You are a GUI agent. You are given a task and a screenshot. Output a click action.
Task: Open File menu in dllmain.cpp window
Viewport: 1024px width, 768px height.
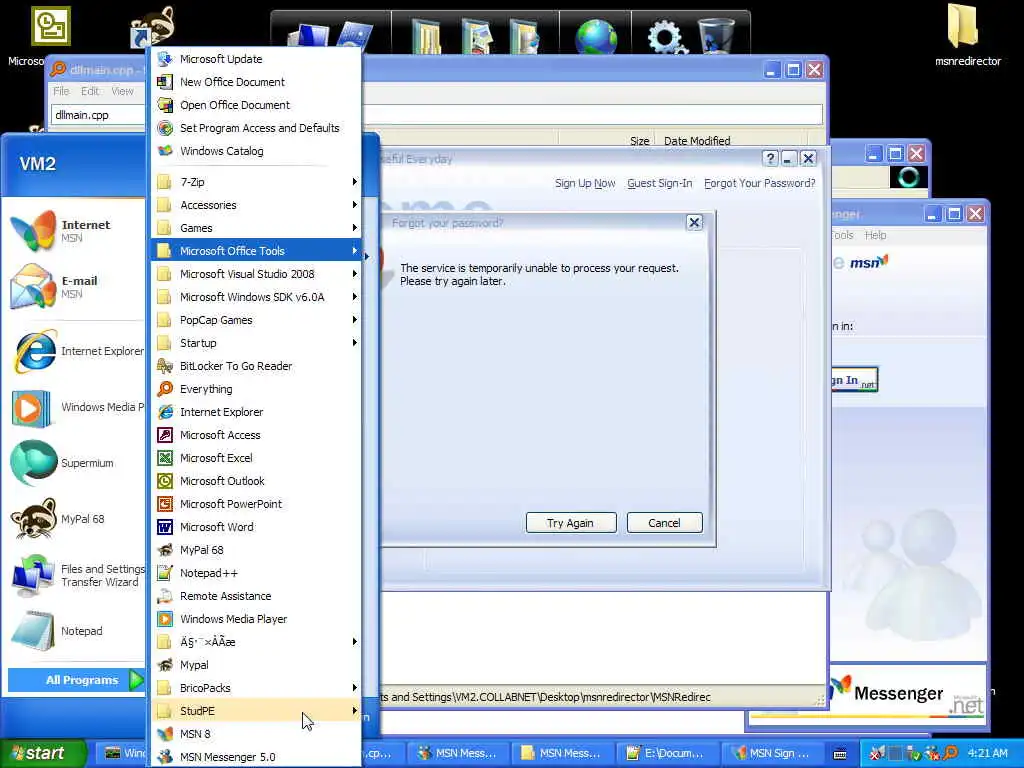pyautogui.click(x=61, y=91)
